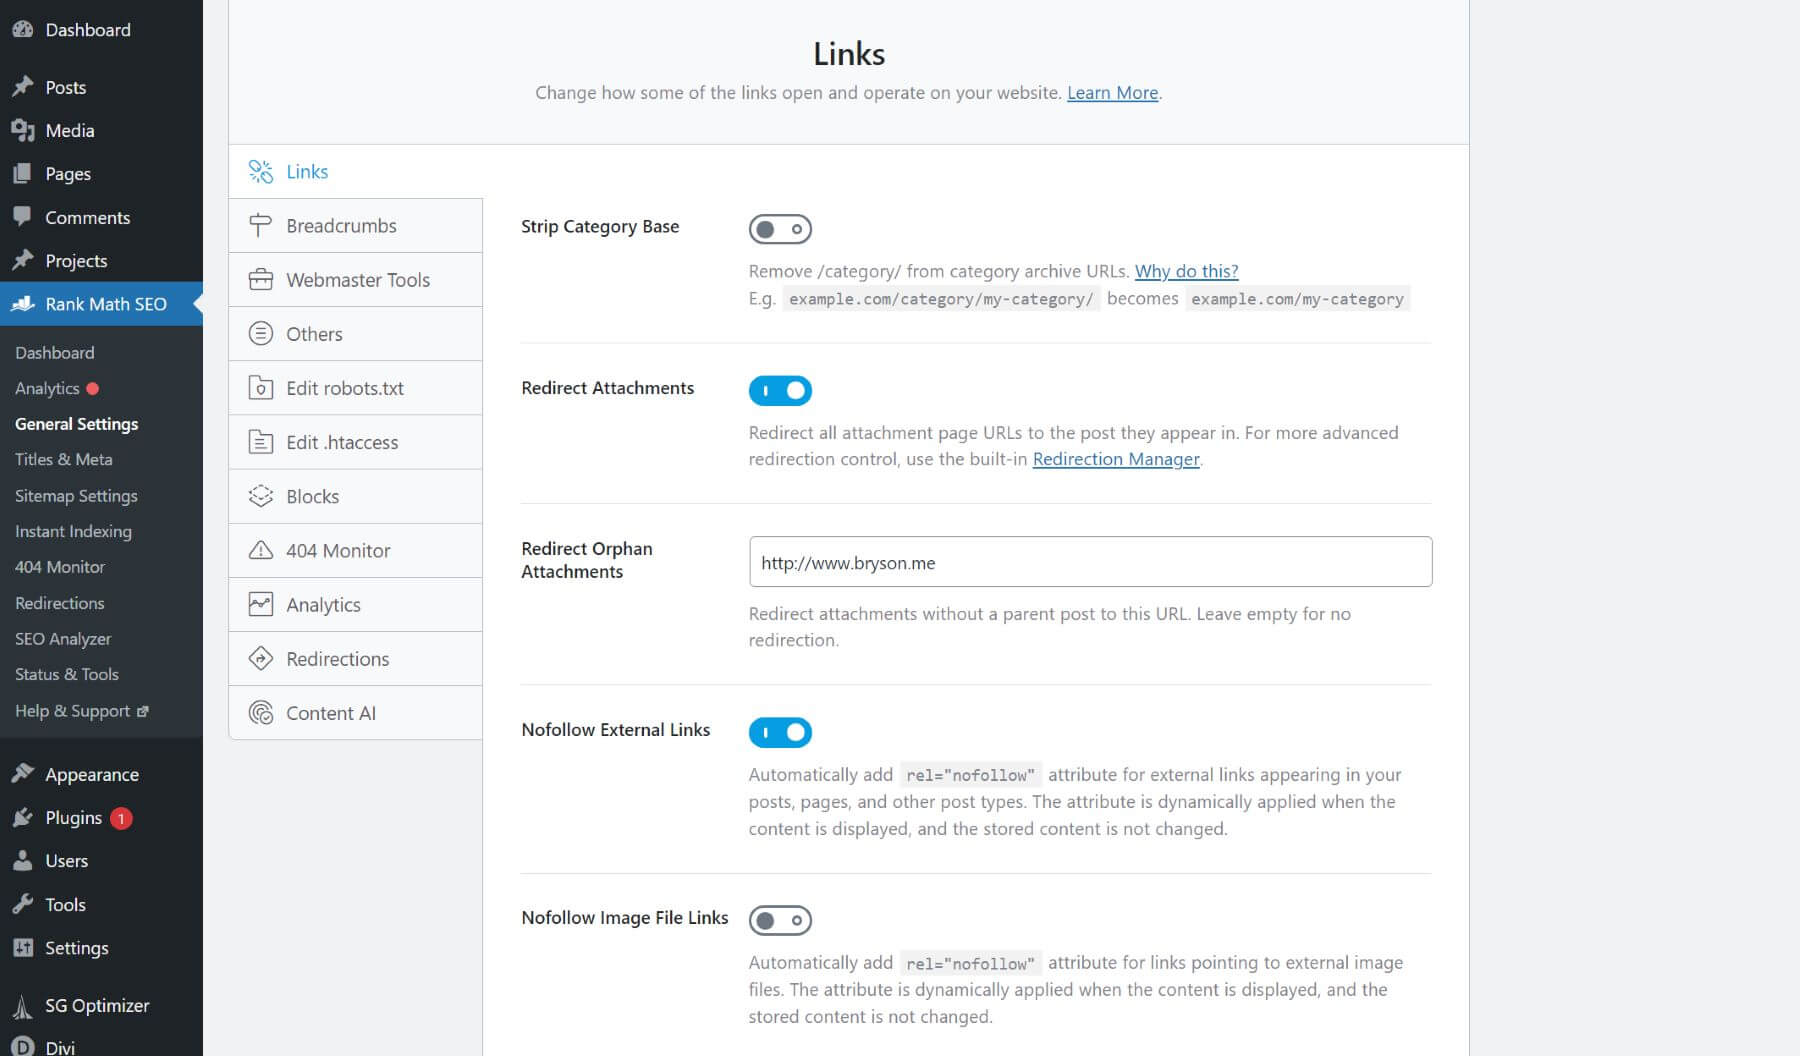Toggle Nofollow Image File Links on
The height and width of the screenshot is (1056, 1800).
(781, 920)
